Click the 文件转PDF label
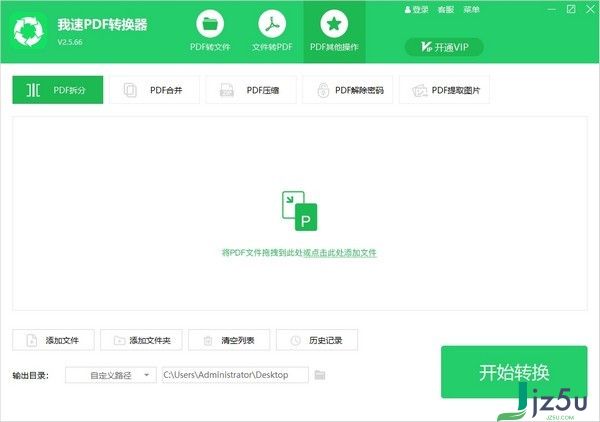This screenshot has width=600, height=422. pyautogui.click(x=272, y=47)
